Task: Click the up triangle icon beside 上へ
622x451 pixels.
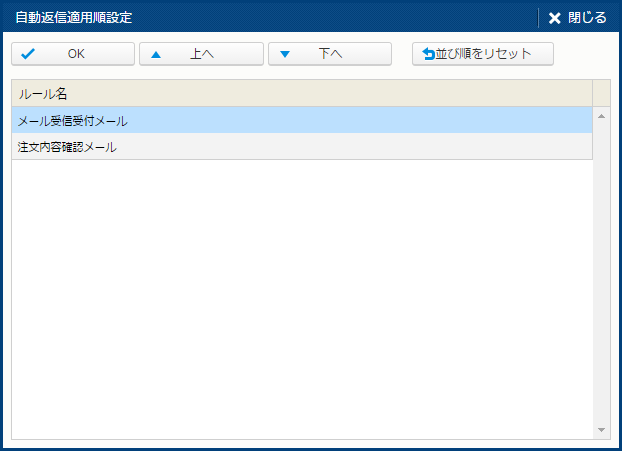Action: [x=156, y=54]
